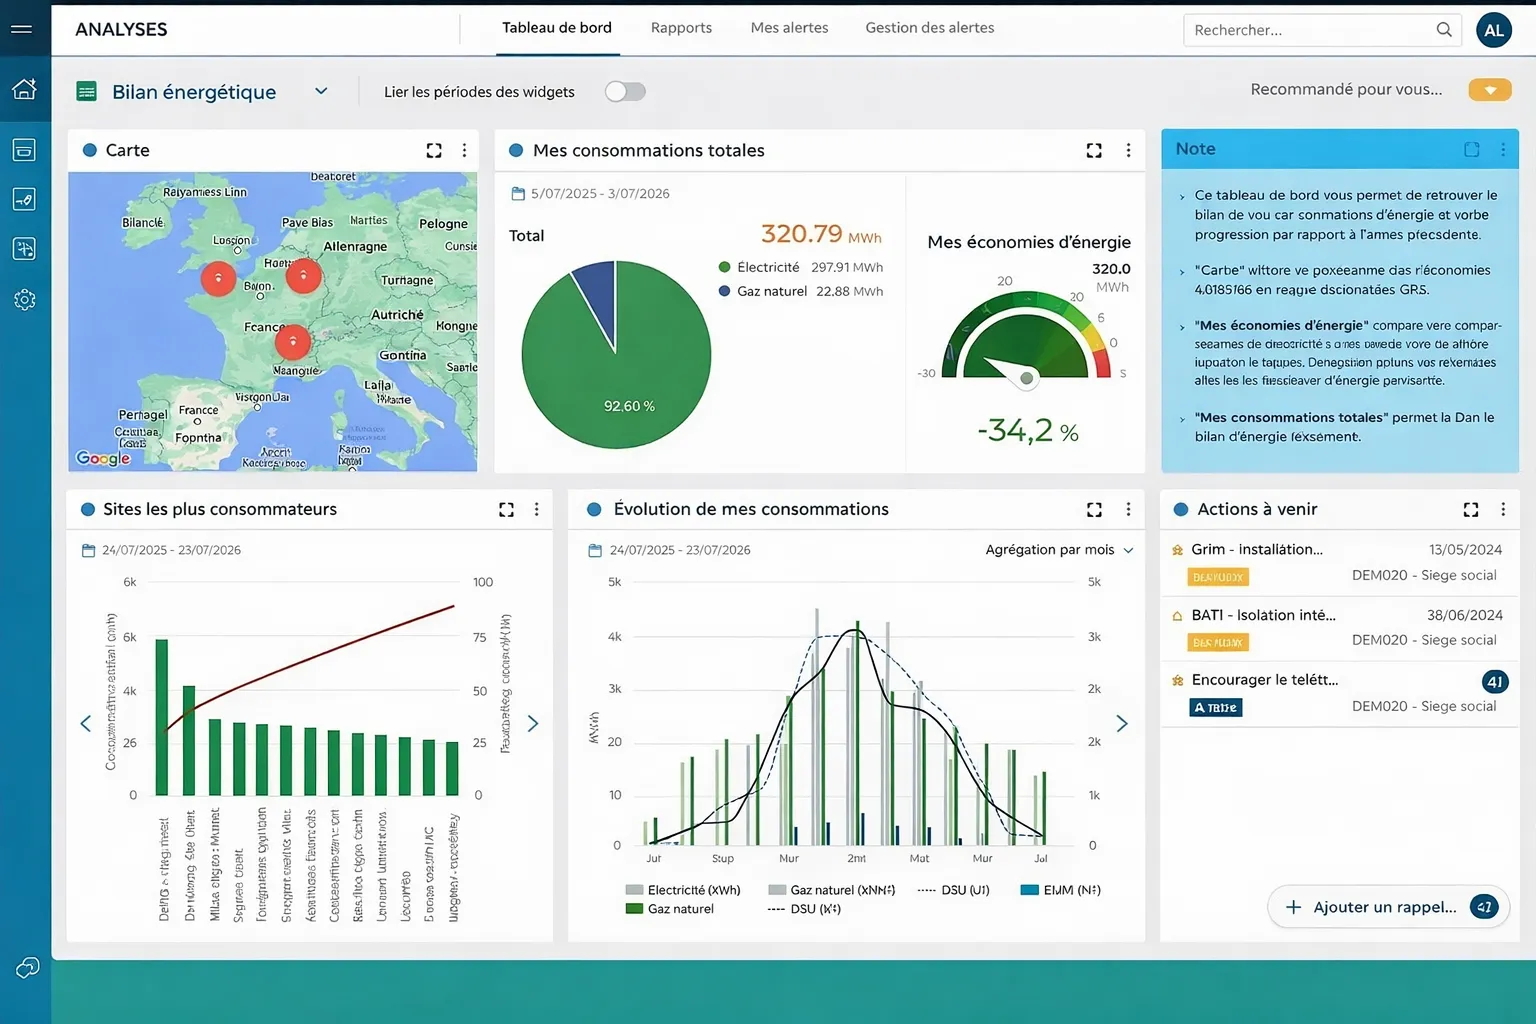Open the settings gear in the sidebar
This screenshot has height=1024, width=1536.
[24, 300]
